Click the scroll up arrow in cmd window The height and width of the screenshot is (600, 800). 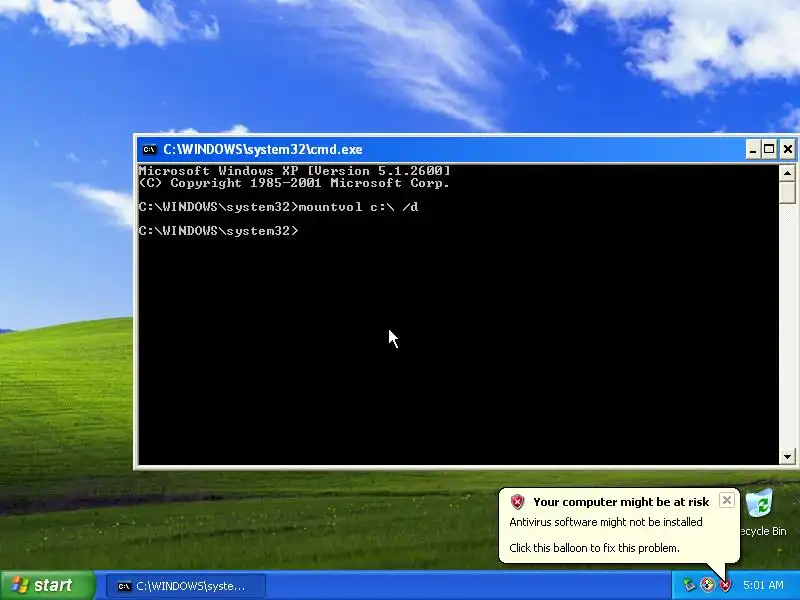point(787,173)
